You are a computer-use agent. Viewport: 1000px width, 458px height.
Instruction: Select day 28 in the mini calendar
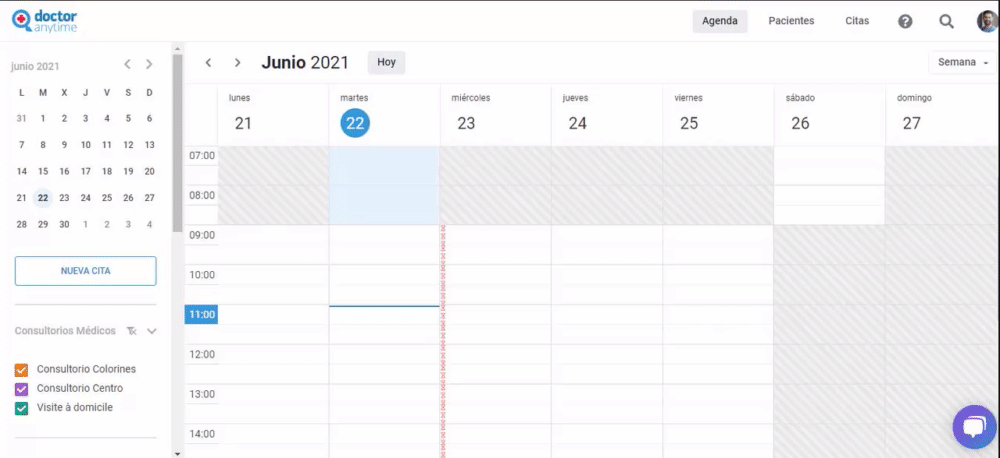point(22,225)
